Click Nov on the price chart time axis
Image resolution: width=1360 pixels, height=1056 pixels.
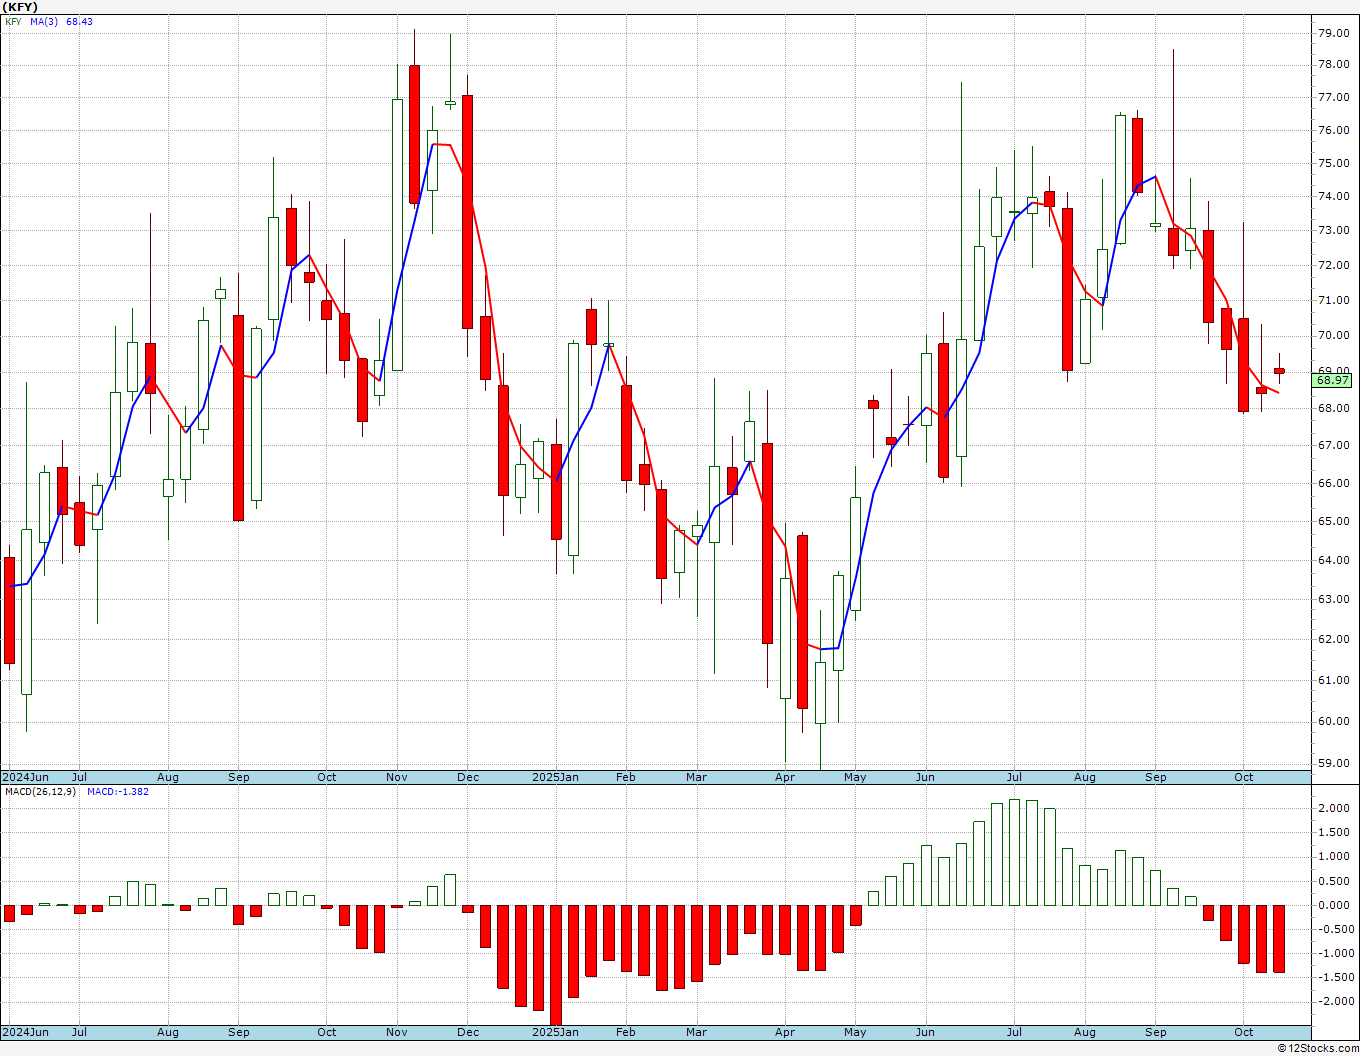(x=397, y=777)
